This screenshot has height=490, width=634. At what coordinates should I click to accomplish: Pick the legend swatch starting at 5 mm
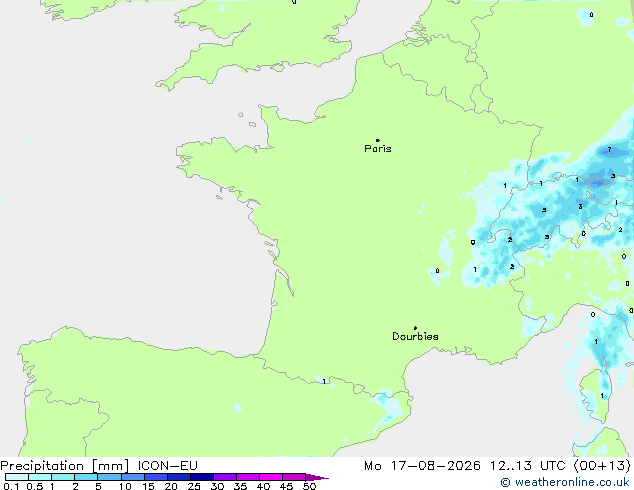[x=110, y=477]
